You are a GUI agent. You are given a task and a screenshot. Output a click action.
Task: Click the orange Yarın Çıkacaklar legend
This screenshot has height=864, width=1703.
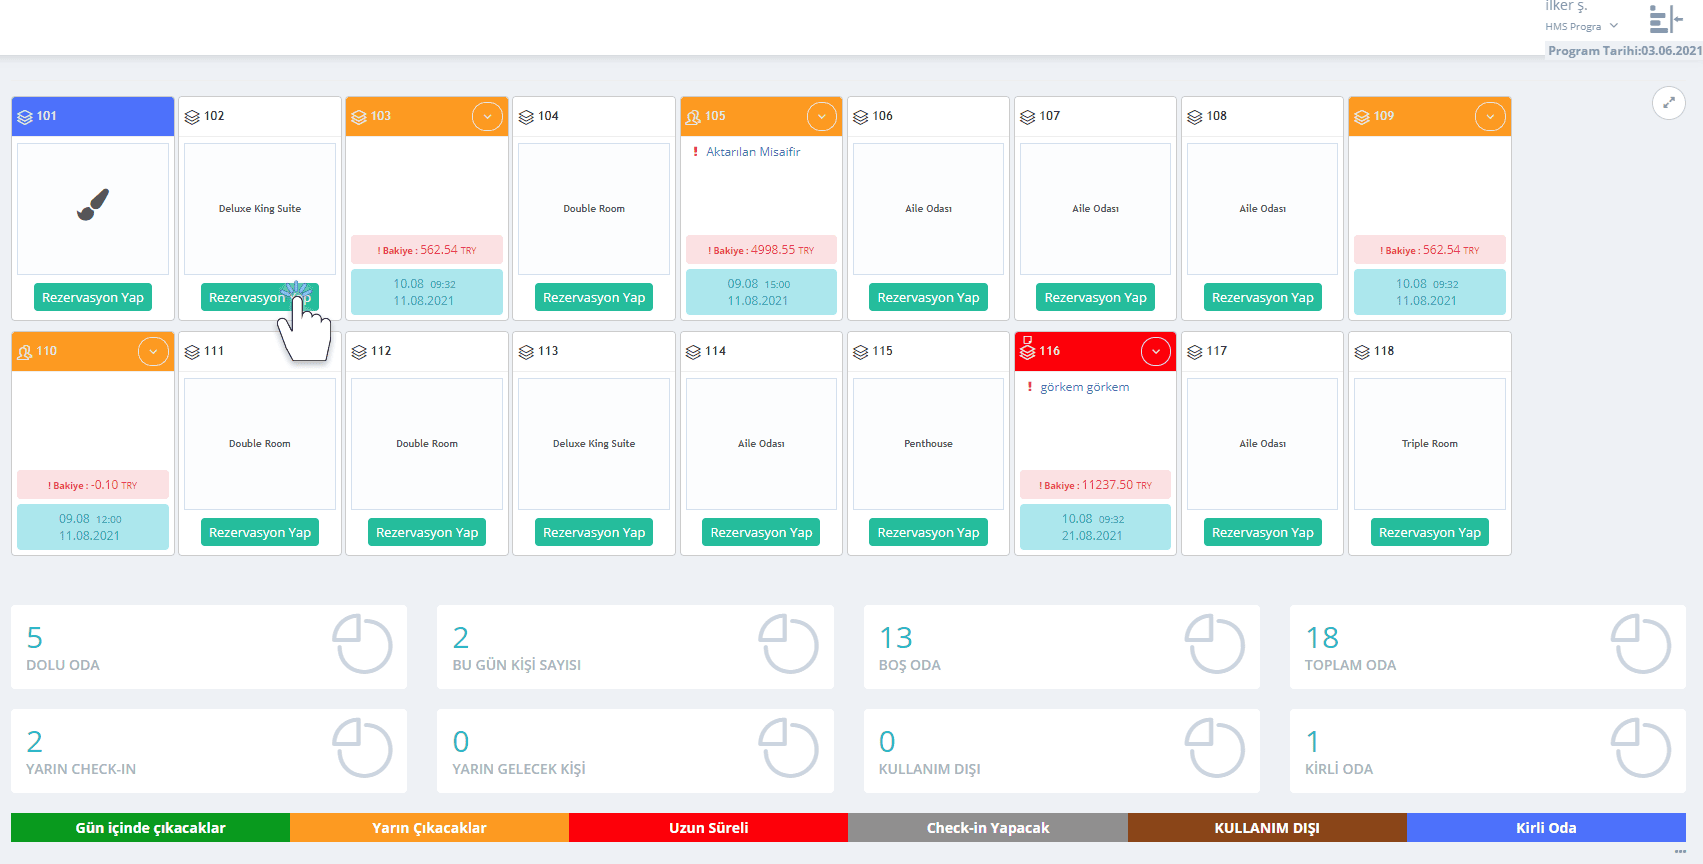point(429,828)
